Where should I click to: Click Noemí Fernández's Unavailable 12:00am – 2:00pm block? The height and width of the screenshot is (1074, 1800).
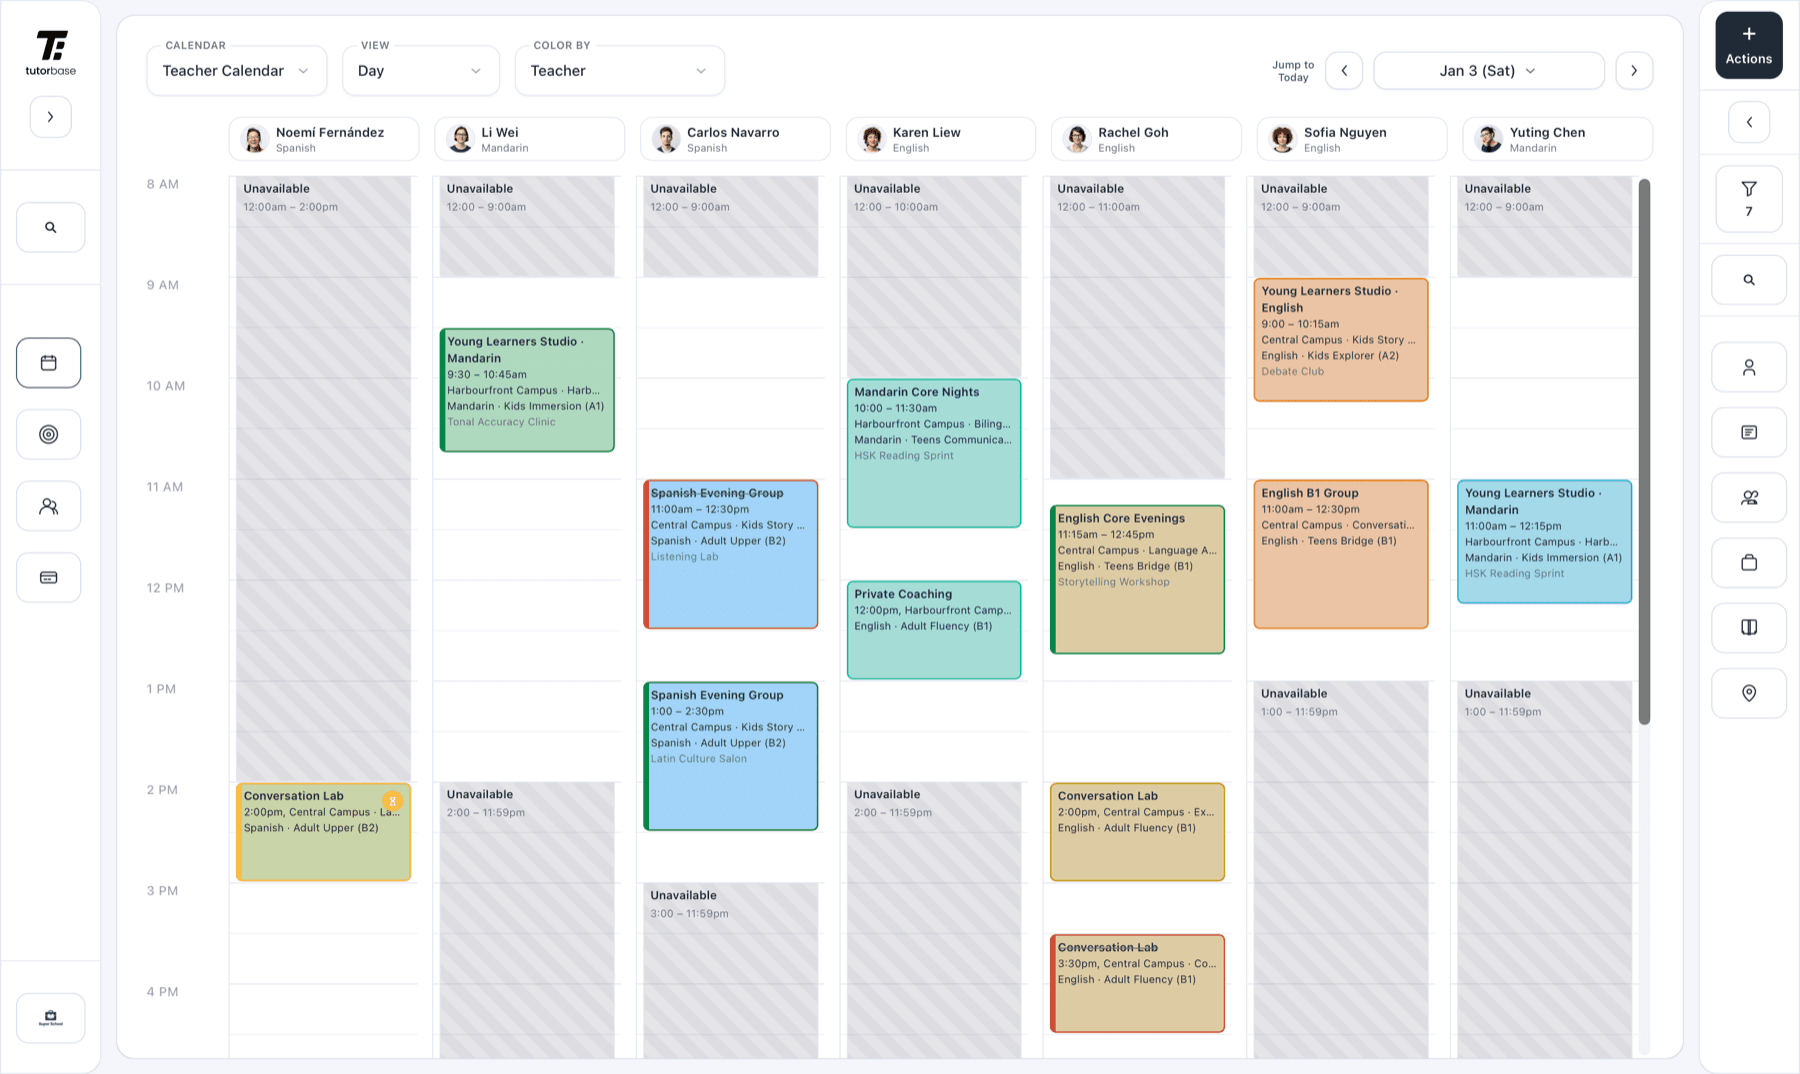[x=324, y=479]
